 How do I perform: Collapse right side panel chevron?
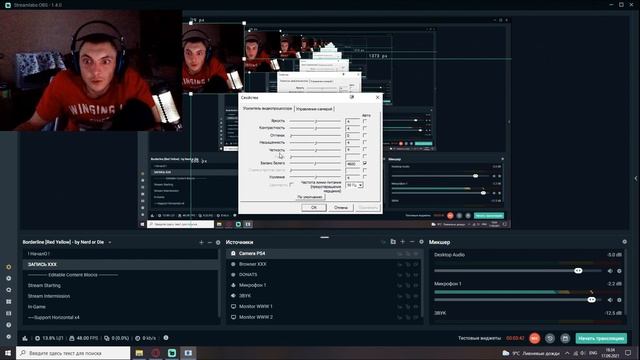tap(636, 178)
